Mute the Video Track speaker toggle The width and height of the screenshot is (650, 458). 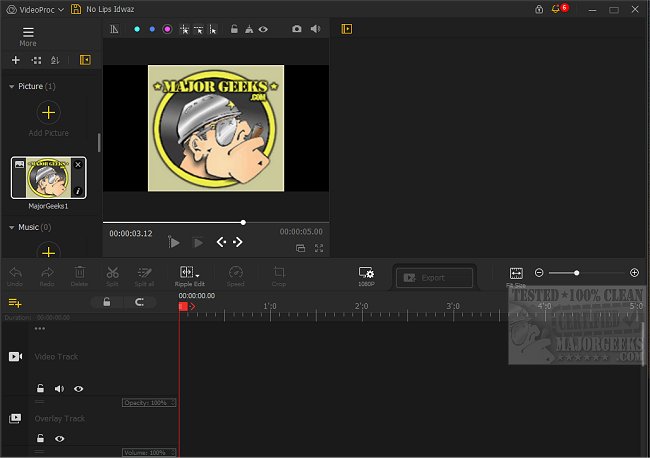(x=59, y=388)
